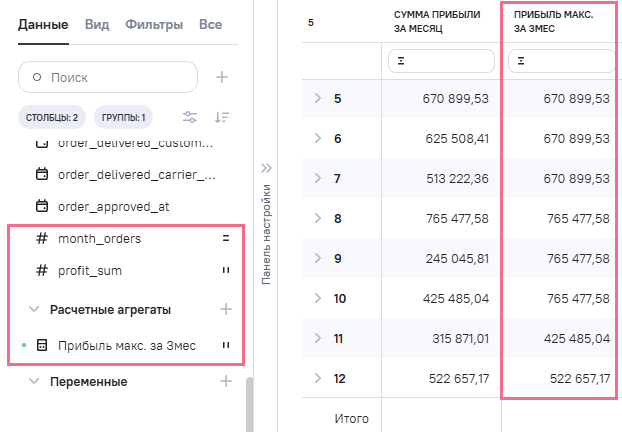The height and width of the screenshot is (432, 622).
Task: Click the sort order icon
Action: 222,117
